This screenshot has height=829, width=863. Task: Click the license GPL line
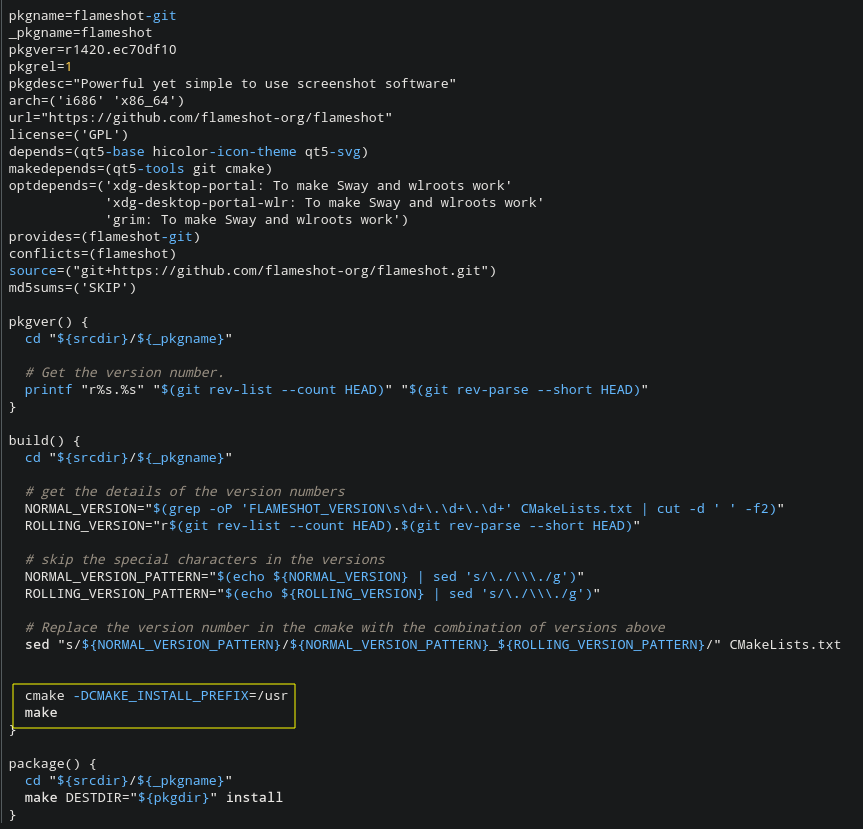coord(68,135)
